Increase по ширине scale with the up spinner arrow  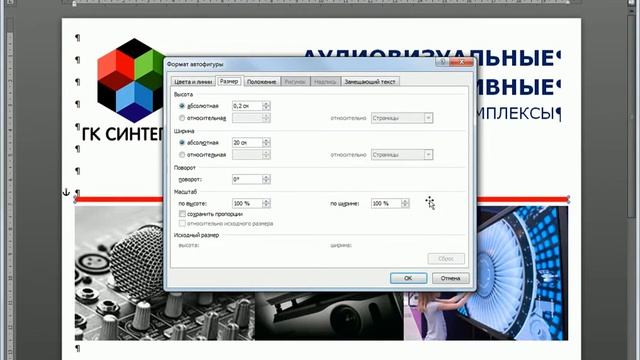[x=405, y=201]
